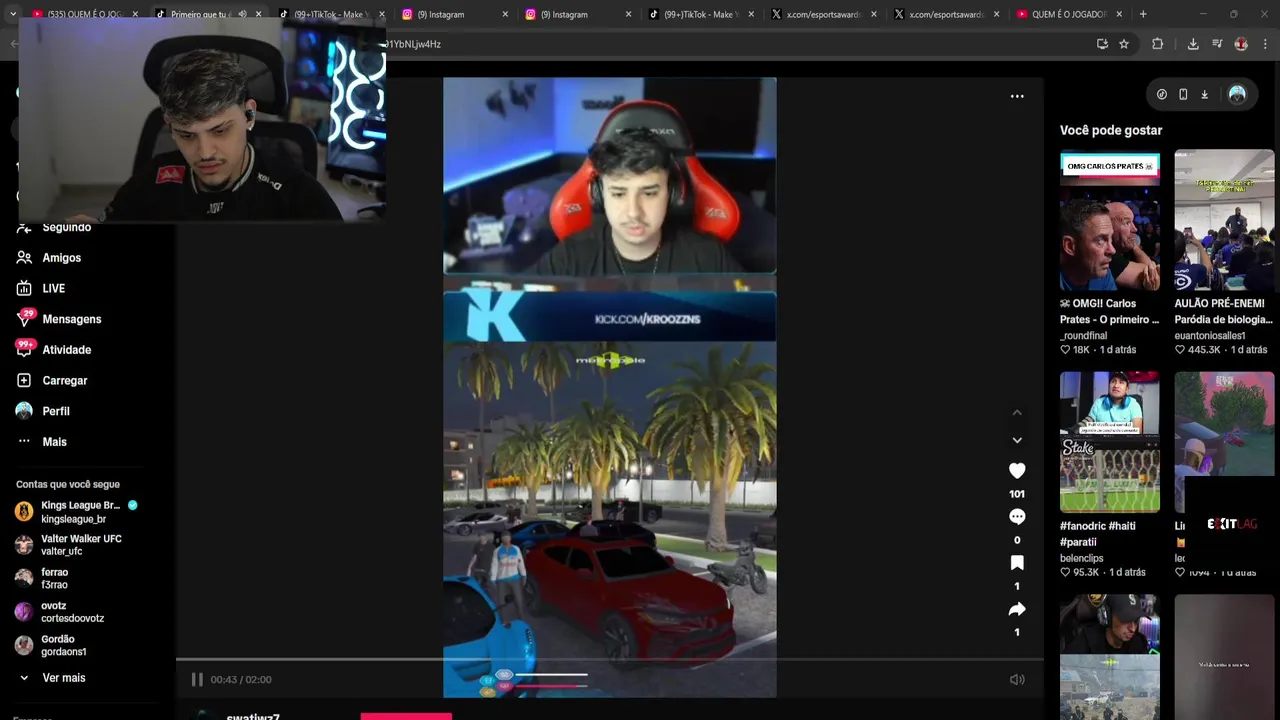Share the video with the arrow icon
Screen dimensions: 1280x720
tap(1017, 609)
